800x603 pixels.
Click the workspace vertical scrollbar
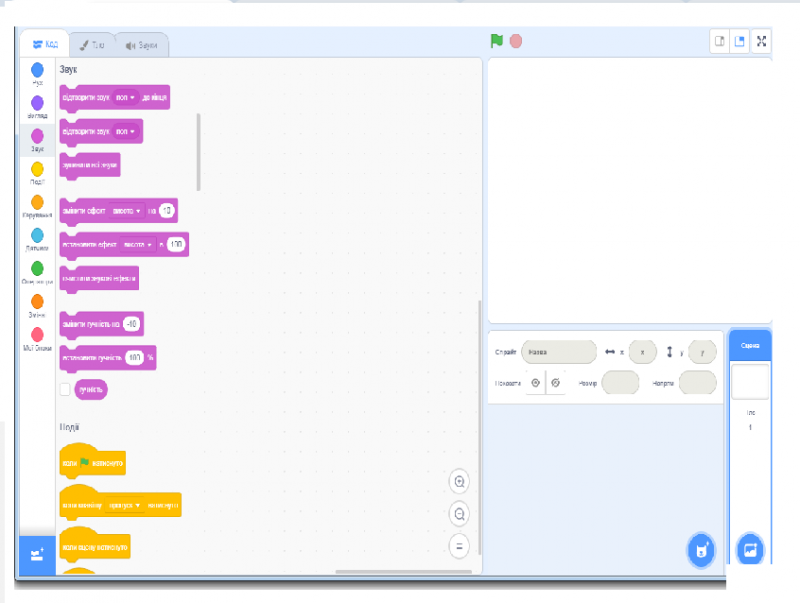480,428
